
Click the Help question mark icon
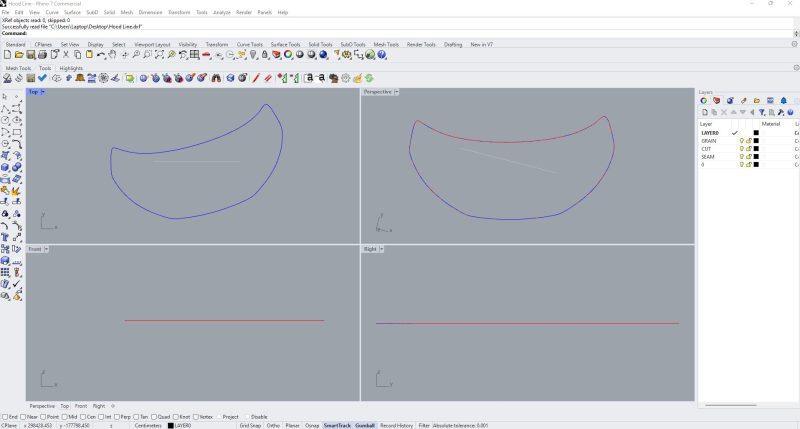[x=382, y=55]
